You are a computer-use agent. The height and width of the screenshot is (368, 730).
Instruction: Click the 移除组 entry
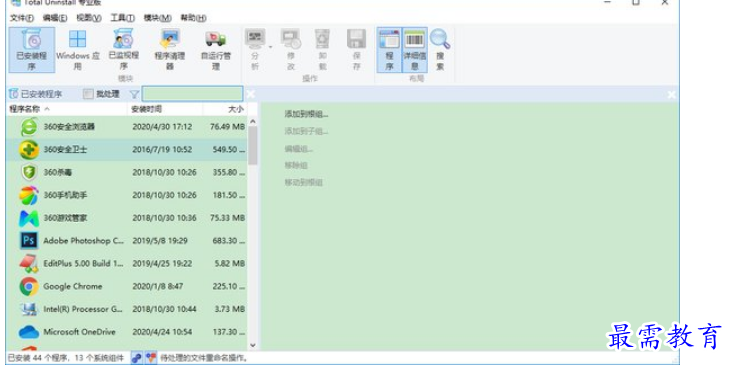(296, 165)
